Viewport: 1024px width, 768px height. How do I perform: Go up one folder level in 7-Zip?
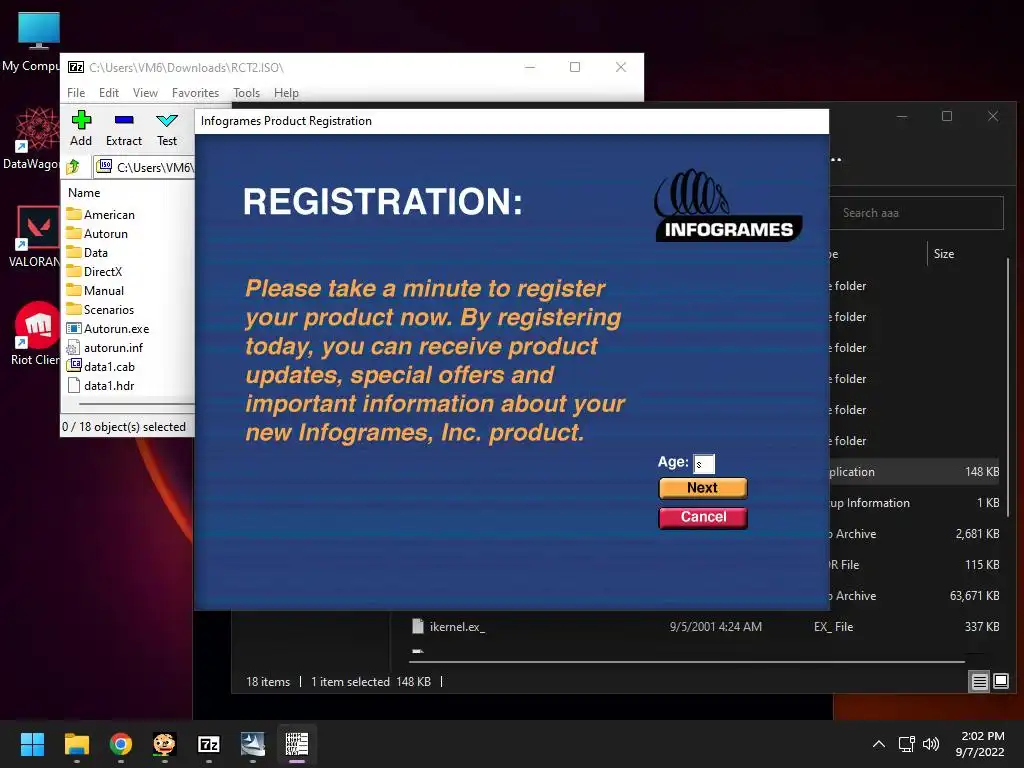(x=73, y=167)
